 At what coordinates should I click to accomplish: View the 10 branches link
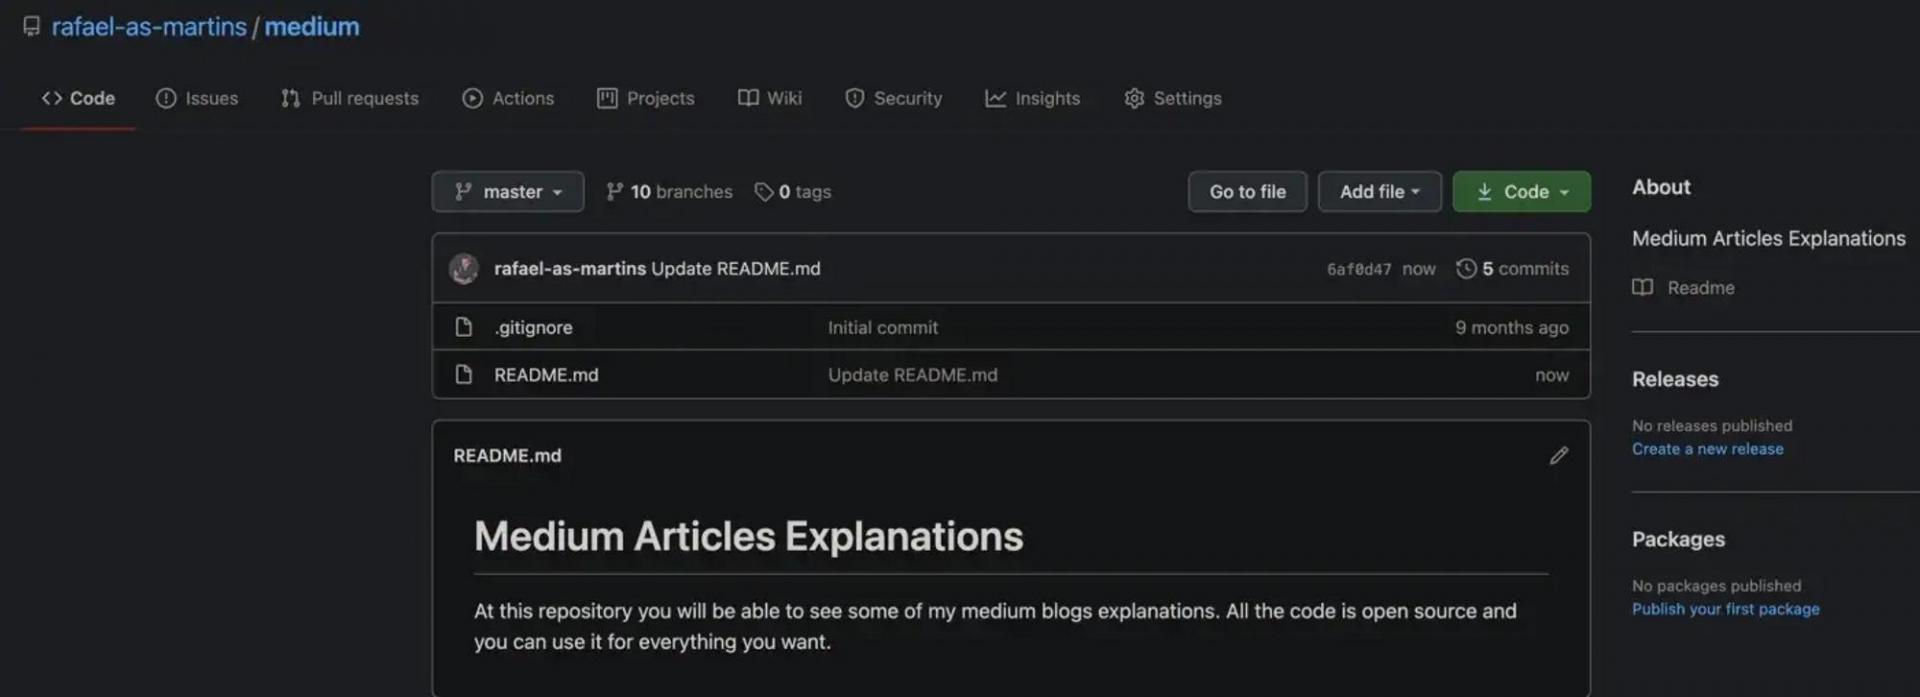tap(670, 191)
